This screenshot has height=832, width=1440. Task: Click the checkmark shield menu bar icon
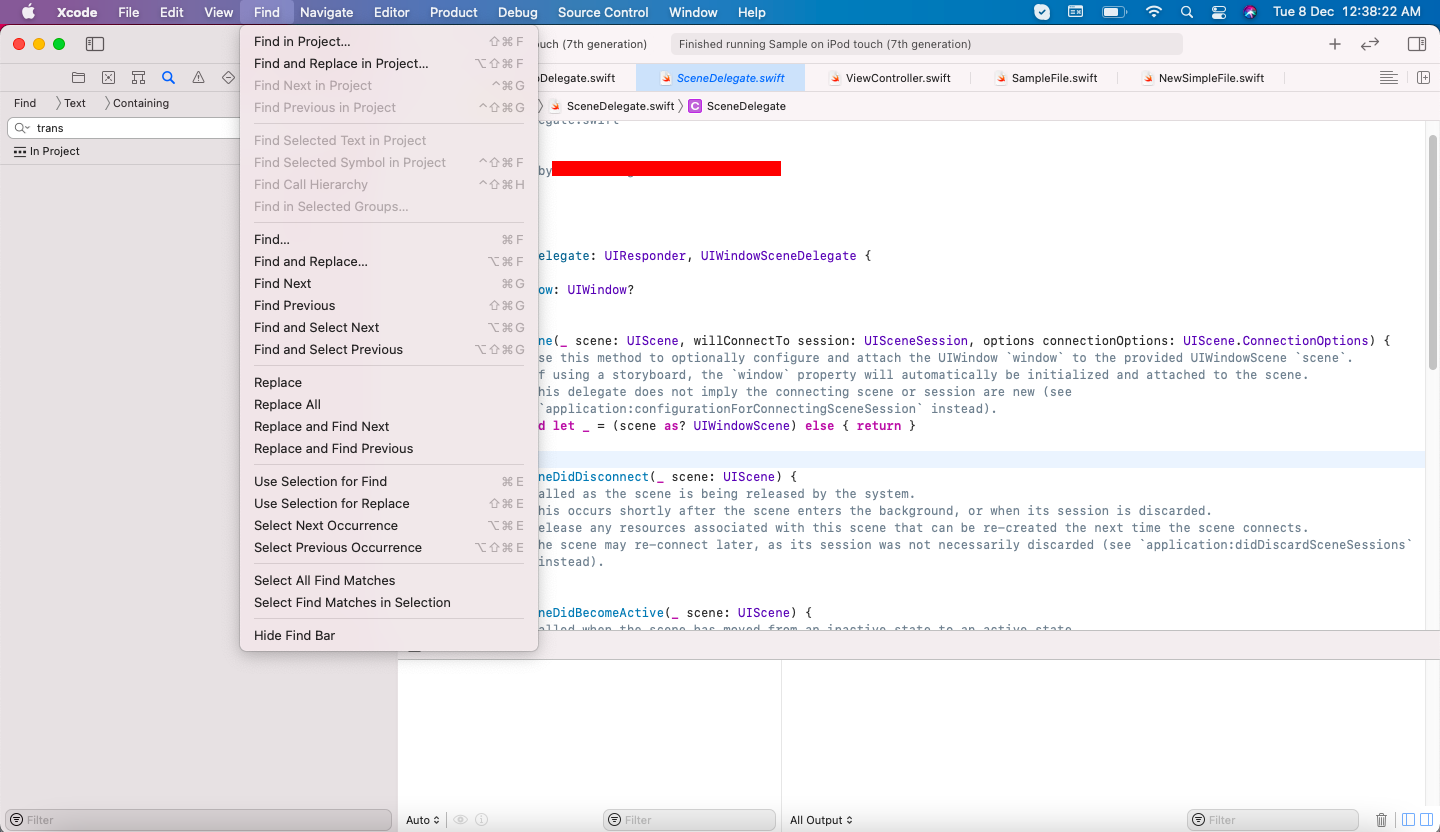(1042, 12)
